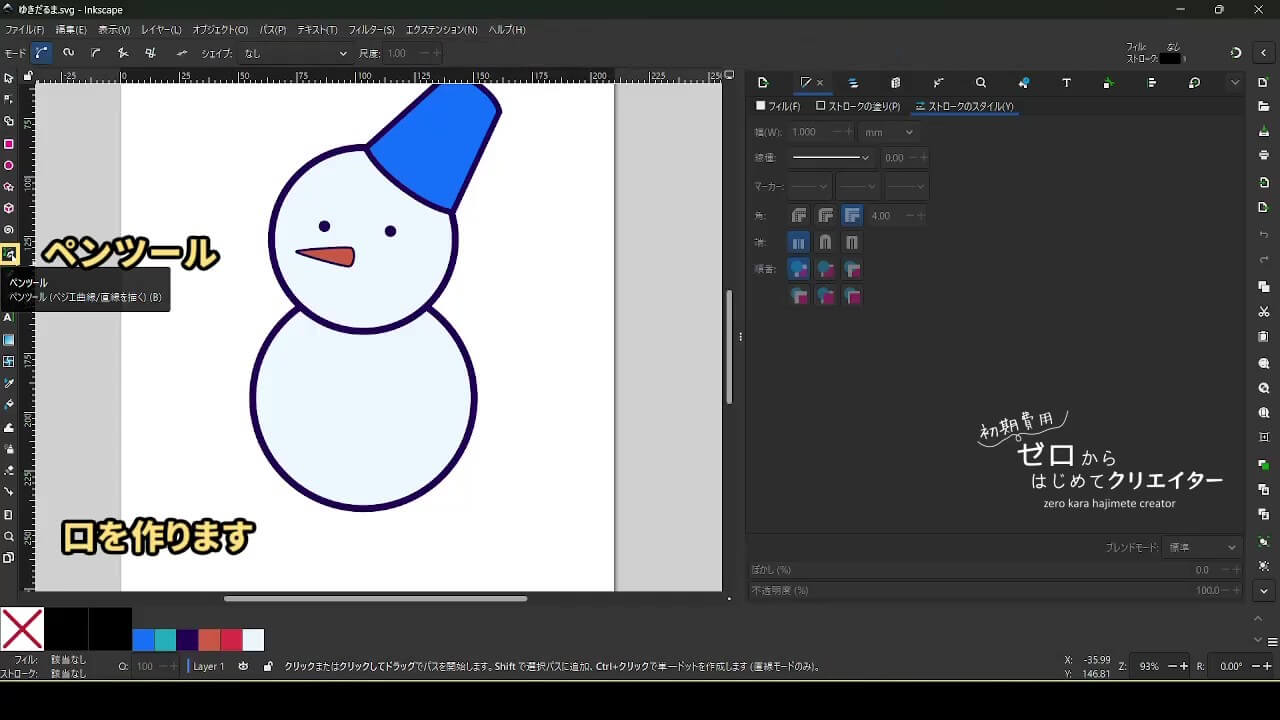Open the mm stroke width unit dropdown
Viewport: 1280px width, 720px height.
click(x=889, y=132)
